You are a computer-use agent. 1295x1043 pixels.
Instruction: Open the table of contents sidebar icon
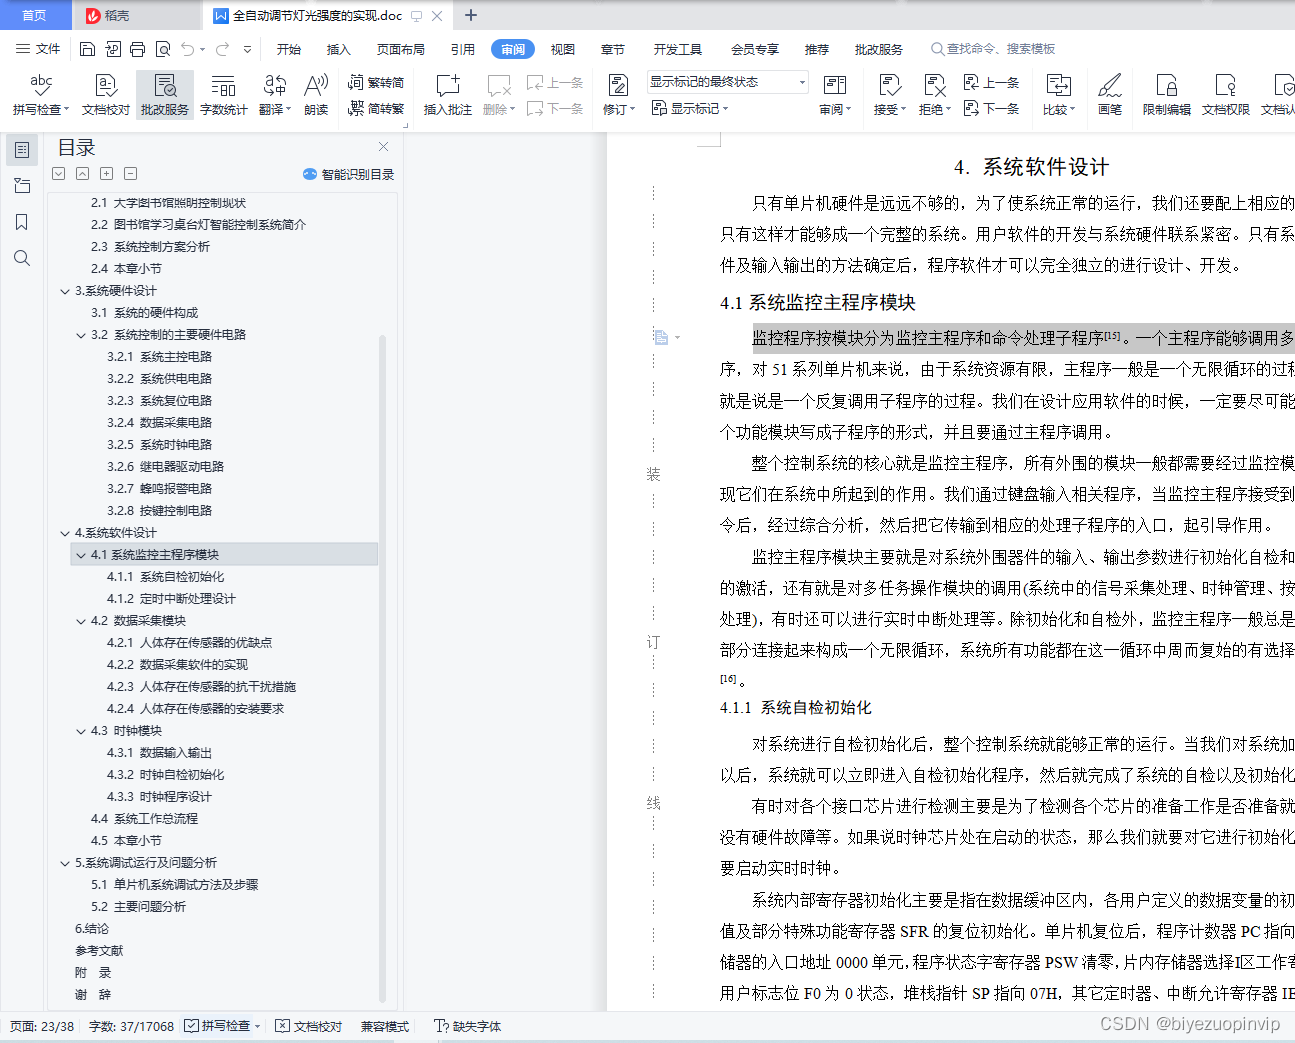[22, 150]
